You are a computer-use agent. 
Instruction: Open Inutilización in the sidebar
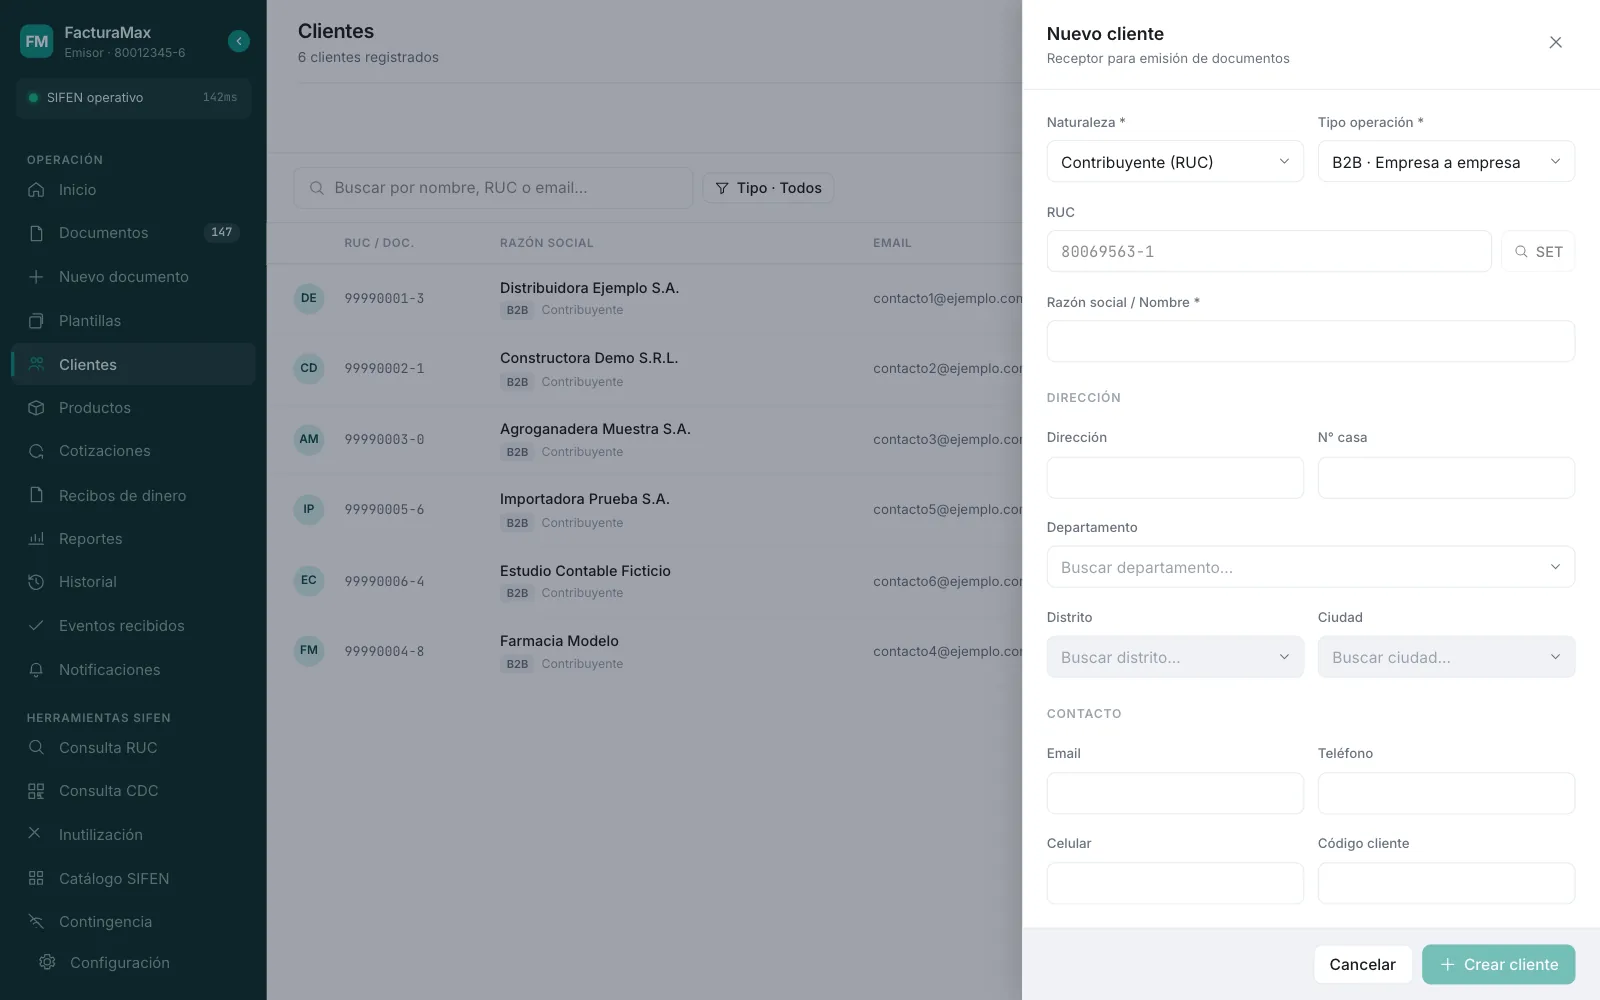[x=133, y=835]
